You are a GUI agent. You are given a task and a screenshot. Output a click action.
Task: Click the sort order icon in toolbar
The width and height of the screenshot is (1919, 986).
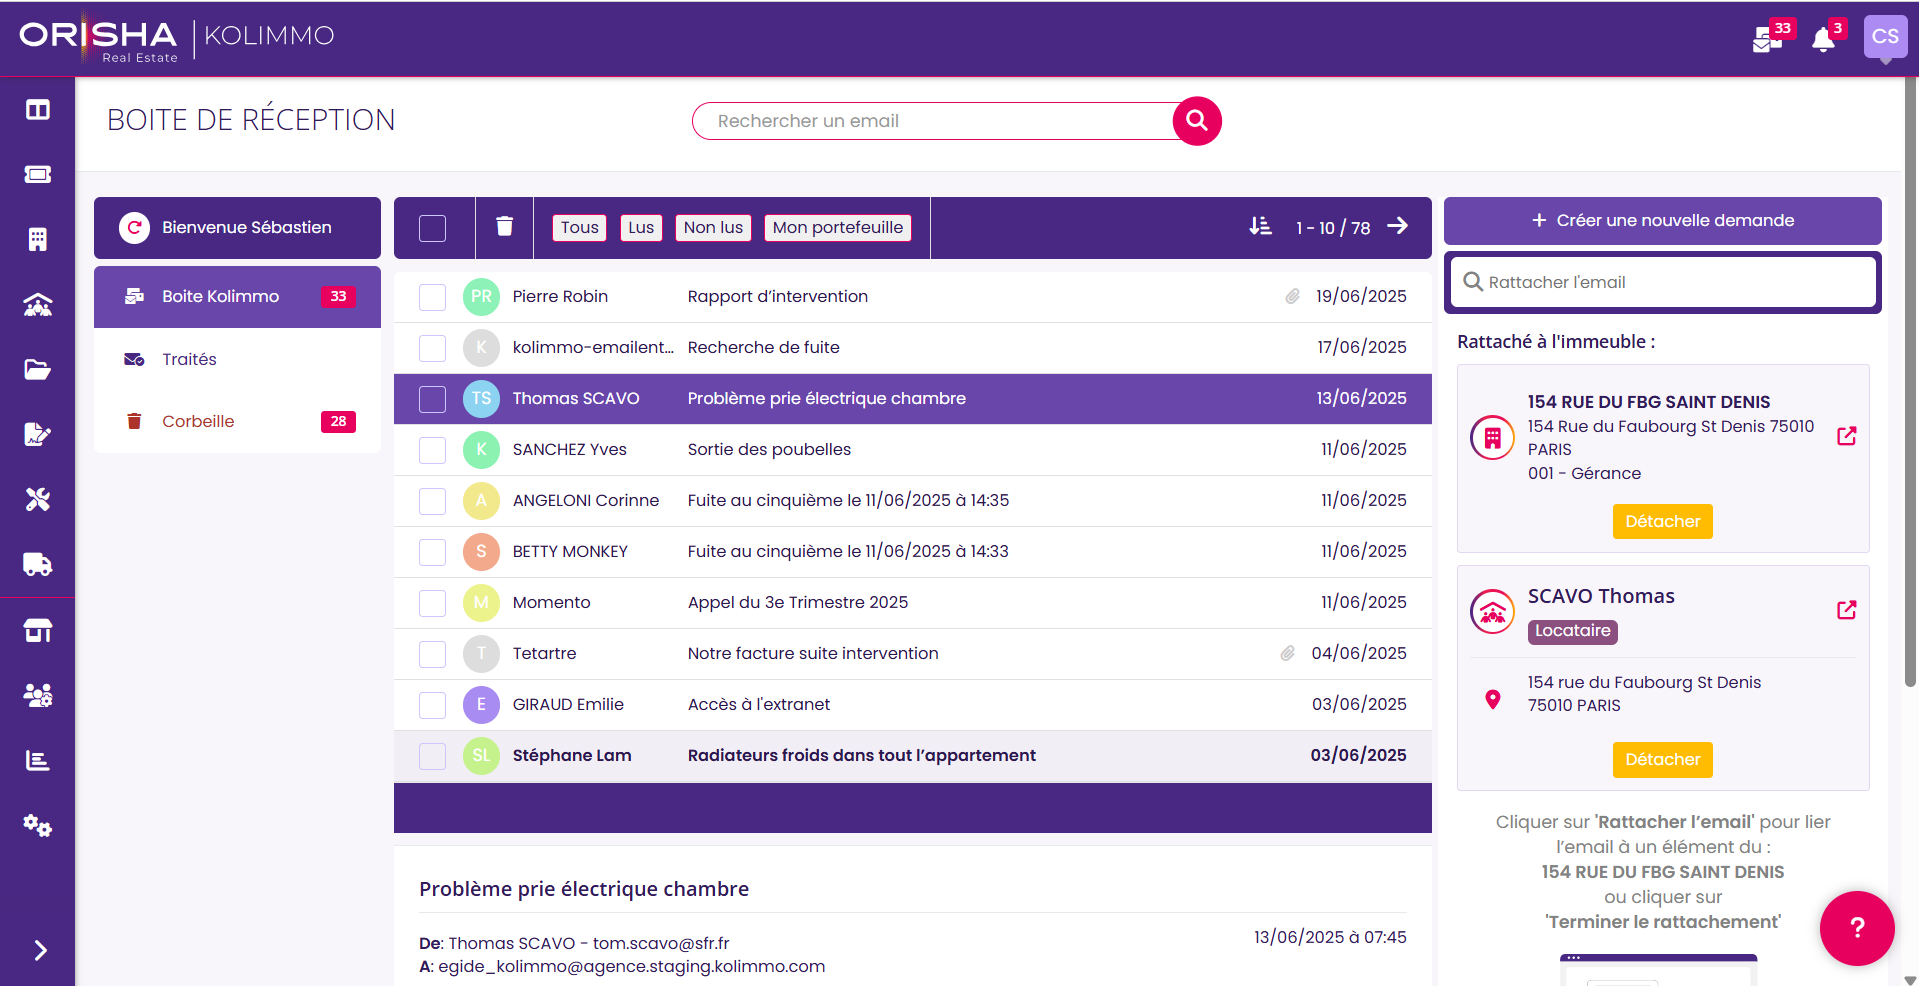pyautogui.click(x=1260, y=227)
